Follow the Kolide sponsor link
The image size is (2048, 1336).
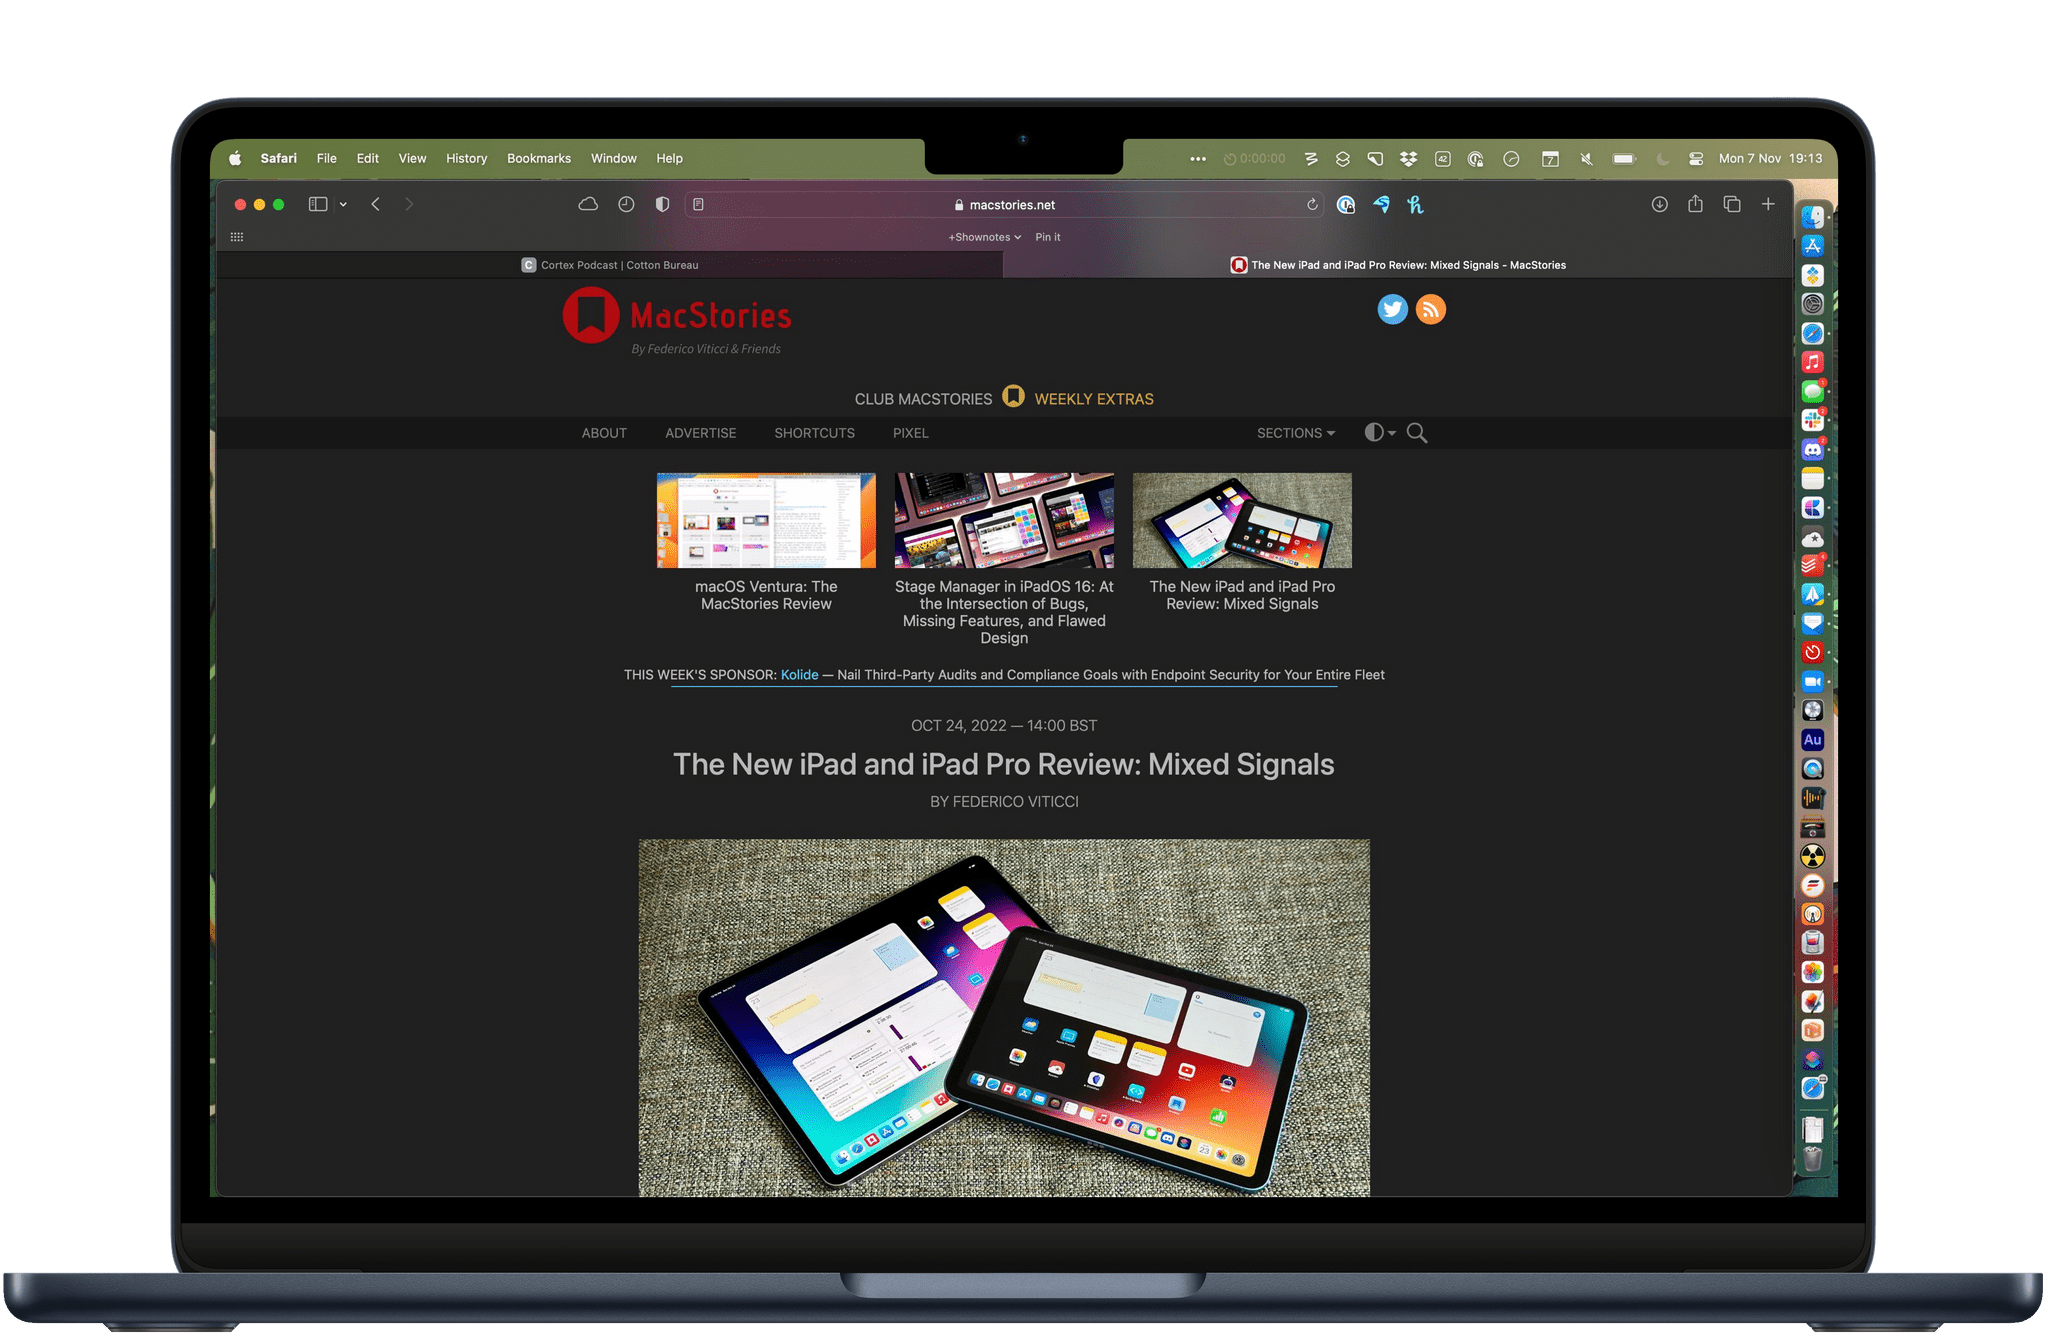click(x=799, y=675)
